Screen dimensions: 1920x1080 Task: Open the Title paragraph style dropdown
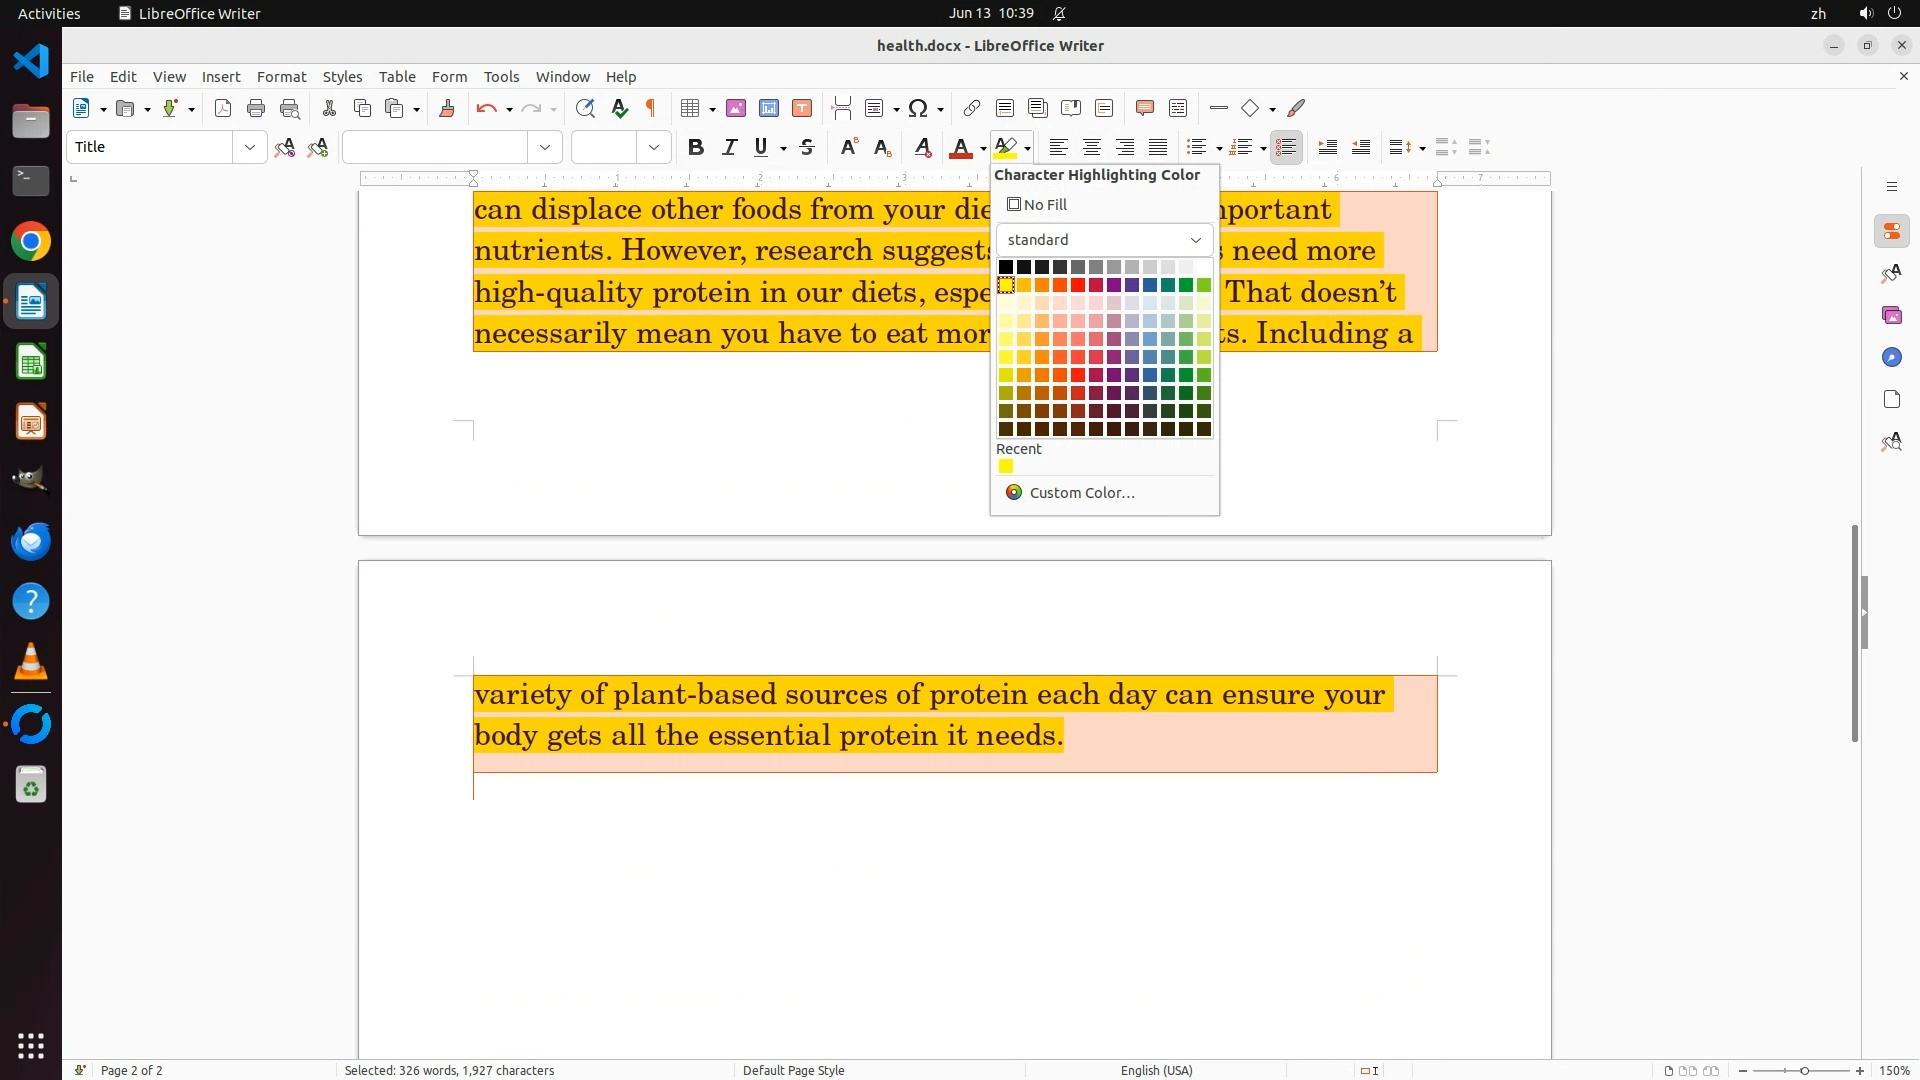point(249,148)
